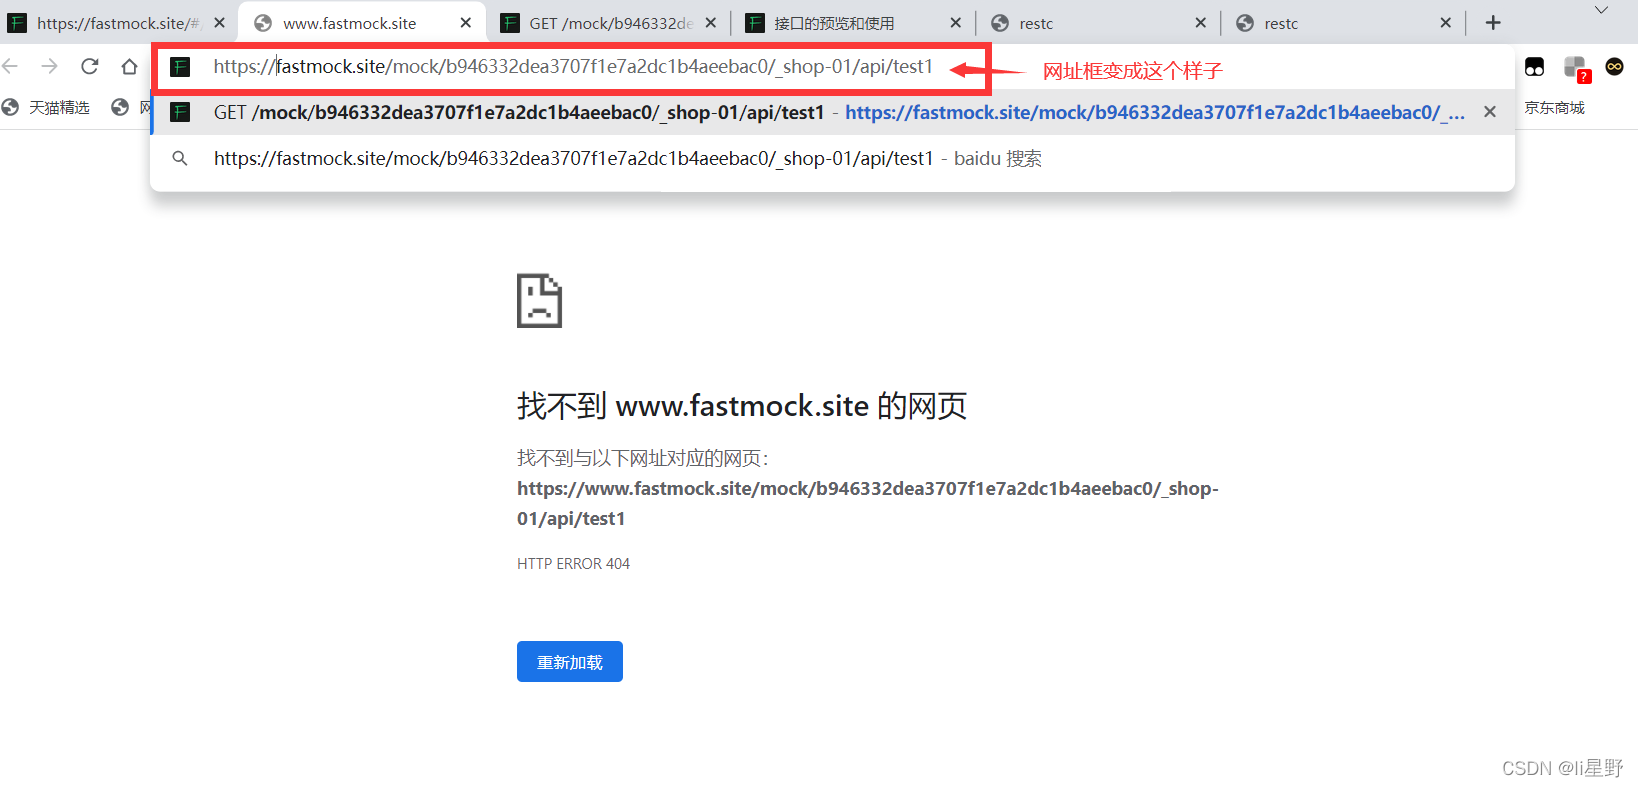Close the restc tab nearest the plus button
Screen dimensions: 1638x787
1446,23
